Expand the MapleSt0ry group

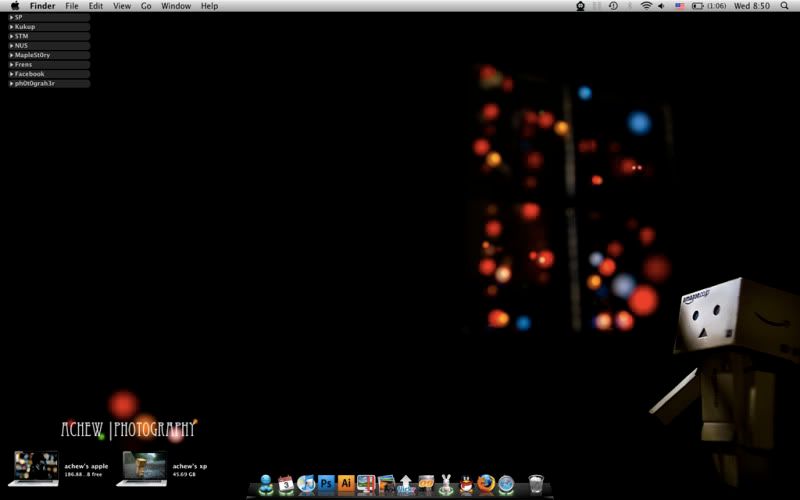point(11,55)
